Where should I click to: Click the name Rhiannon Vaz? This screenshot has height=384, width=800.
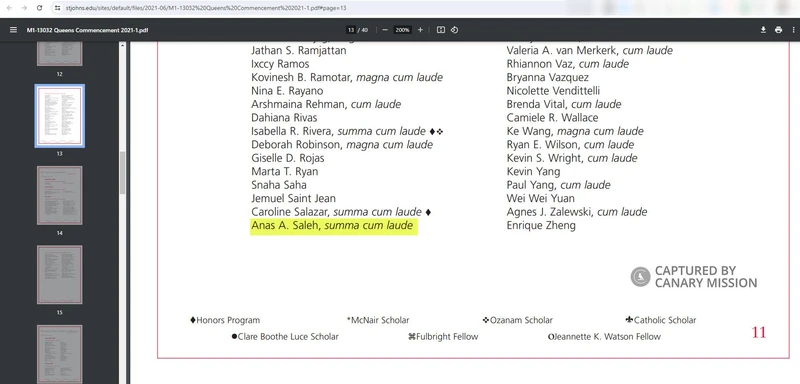coord(541,64)
